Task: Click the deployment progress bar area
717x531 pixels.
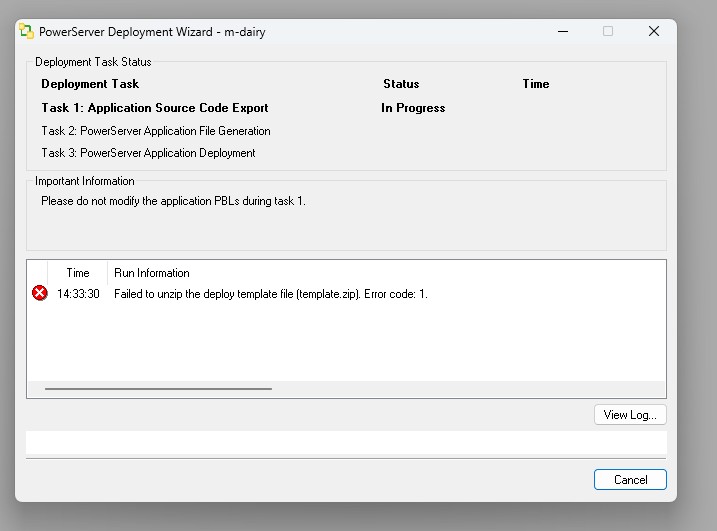Action: click(x=345, y=442)
